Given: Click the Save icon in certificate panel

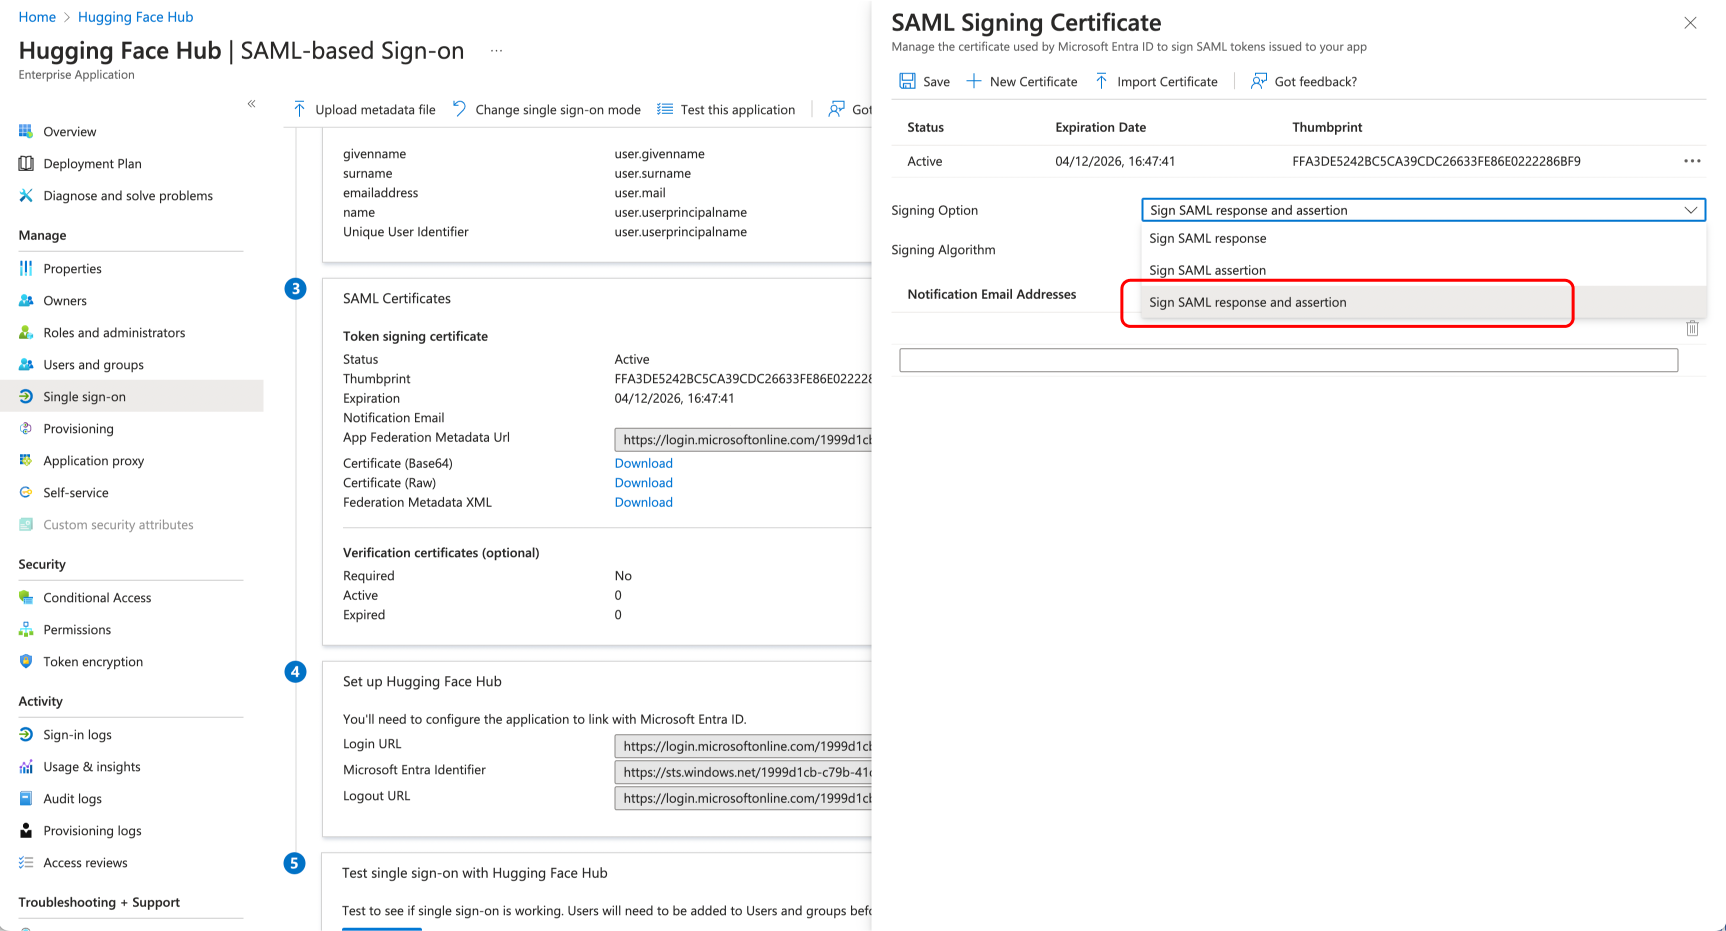Looking at the screenshot, I should tap(907, 81).
